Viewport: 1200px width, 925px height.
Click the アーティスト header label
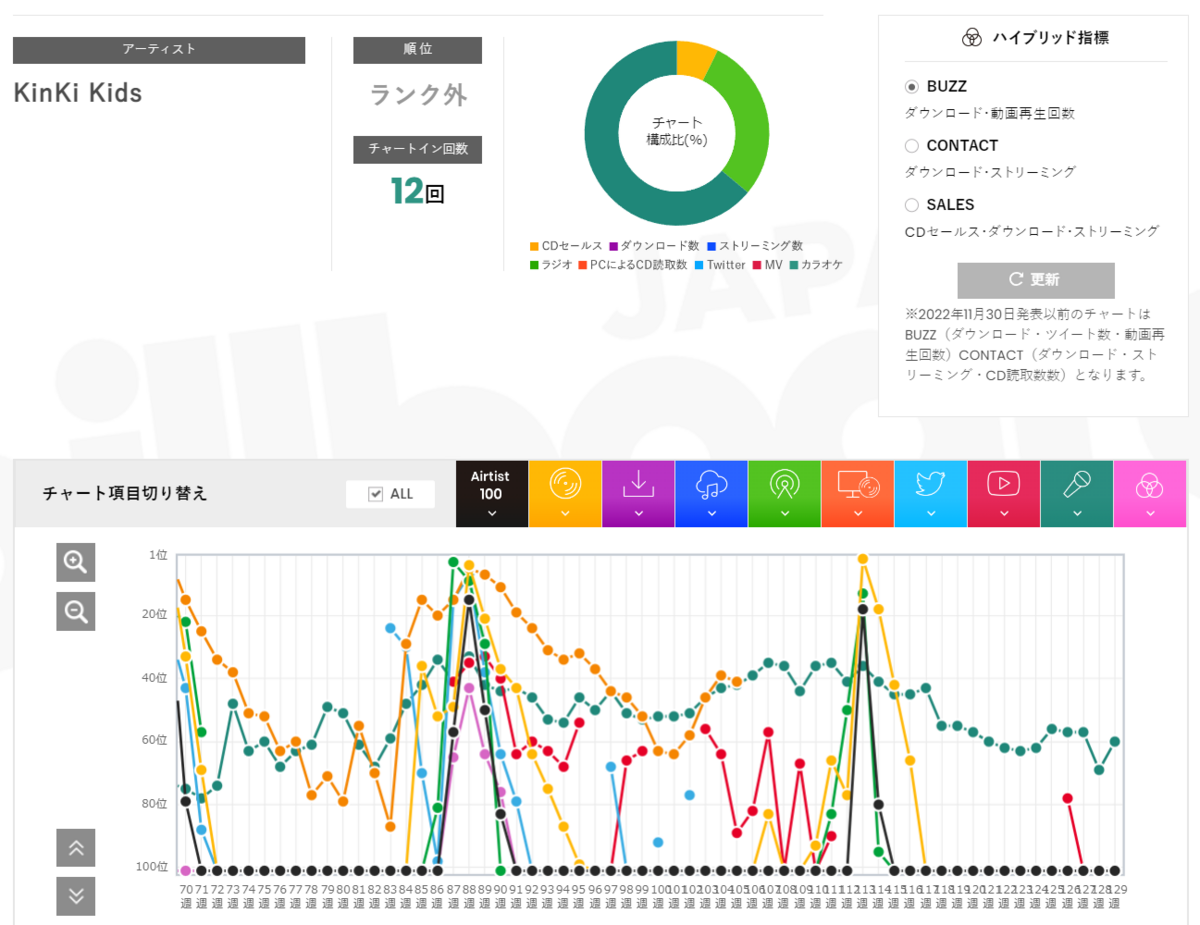click(x=159, y=50)
